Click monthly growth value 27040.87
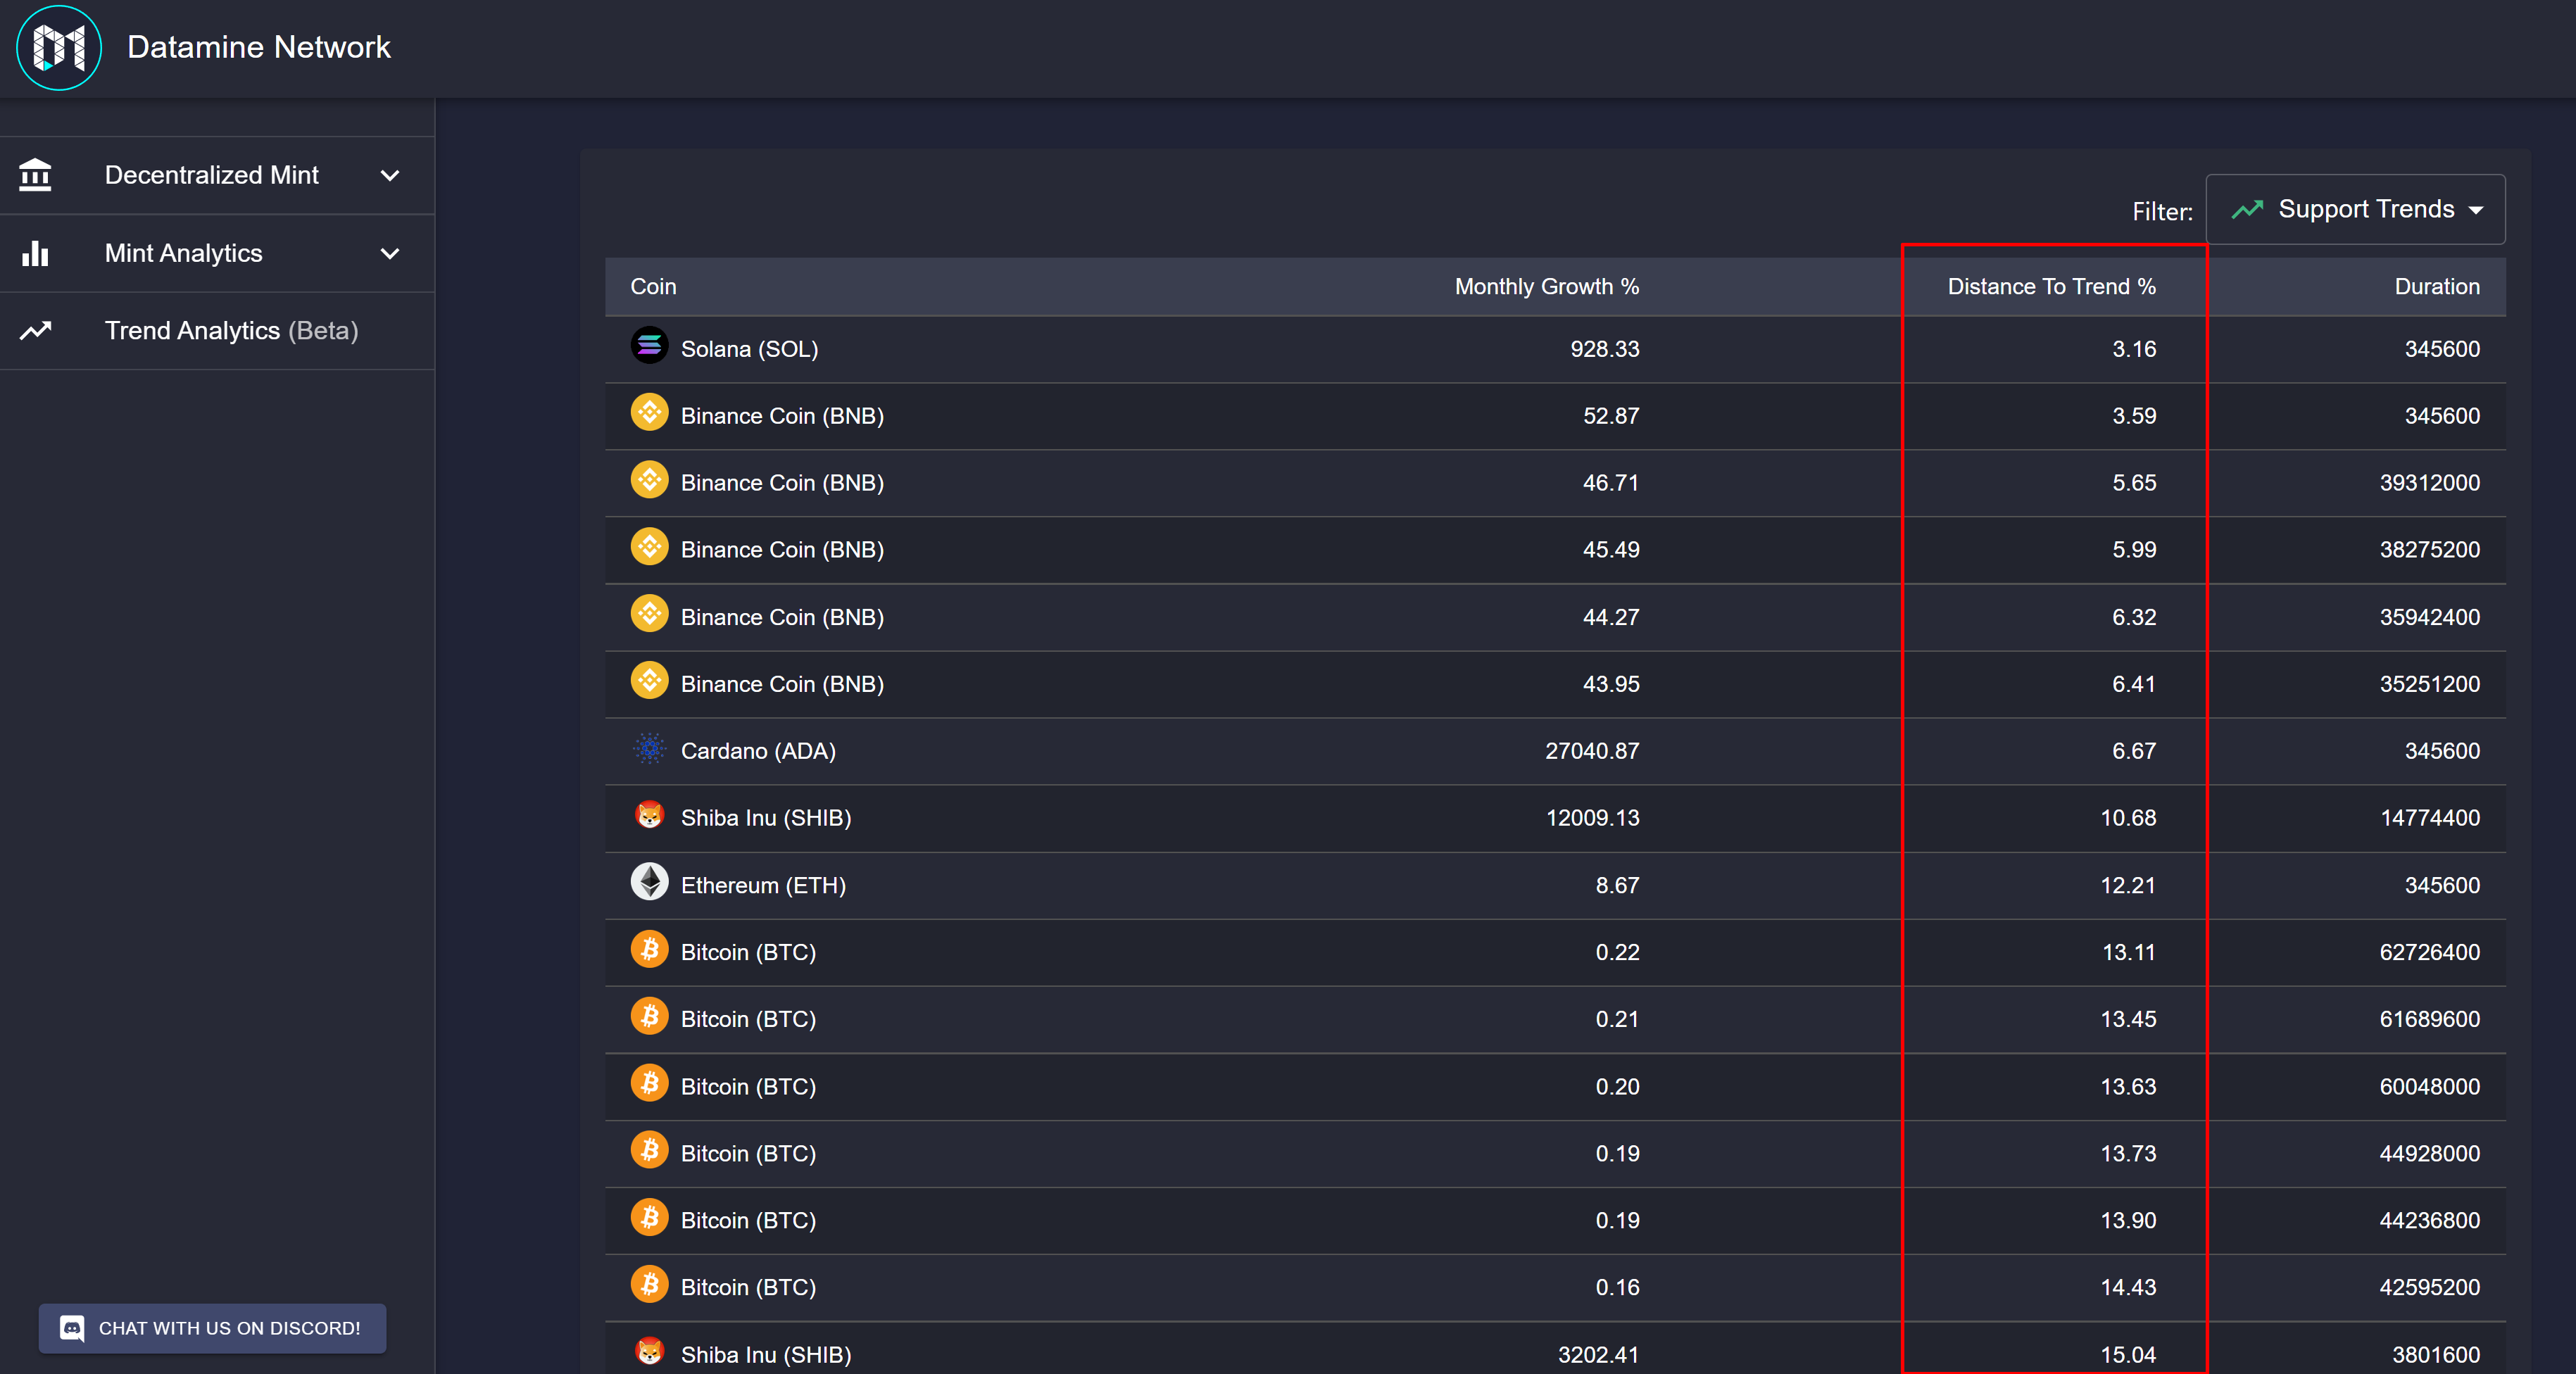Viewport: 2576px width, 1374px height. pyautogui.click(x=1592, y=751)
